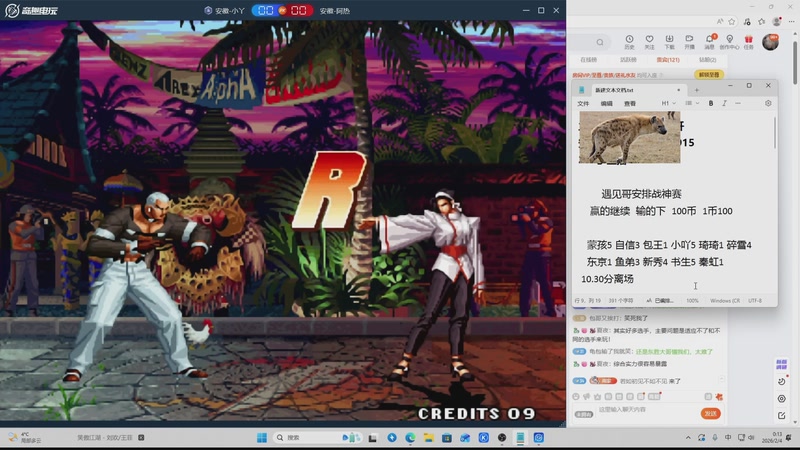Switch to the 贵宾(121) tab
This screenshot has height=450, width=800.
point(668,60)
